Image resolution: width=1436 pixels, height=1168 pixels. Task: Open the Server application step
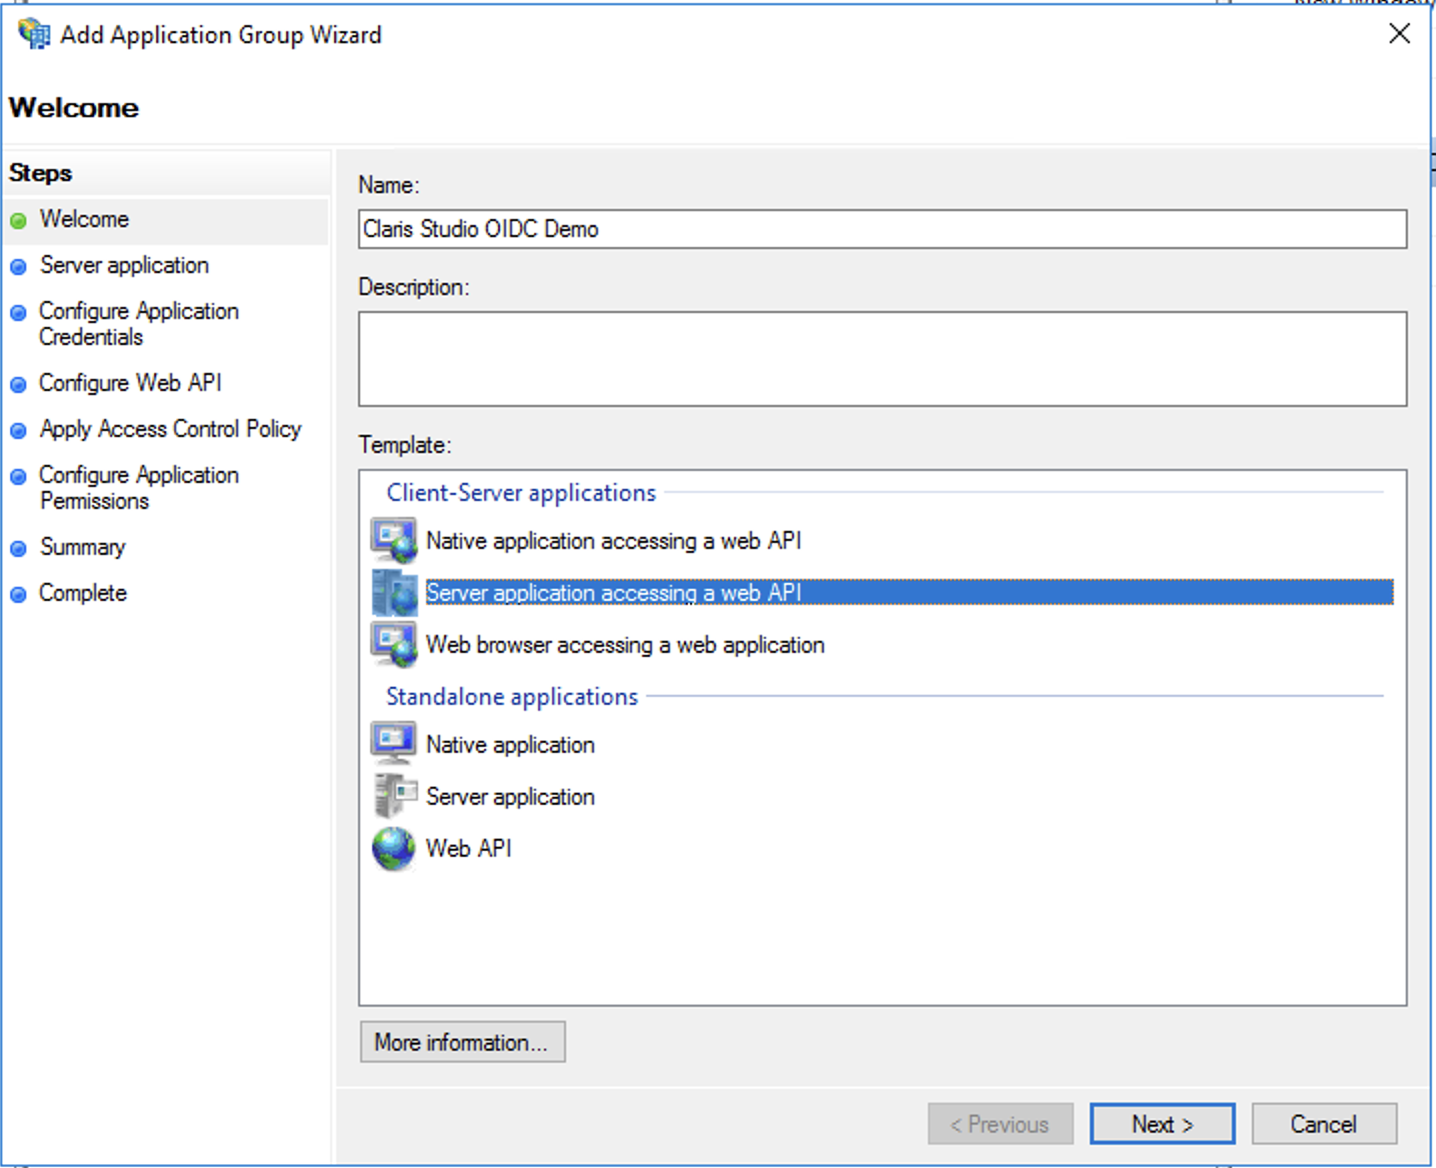(x=123, y=265)
